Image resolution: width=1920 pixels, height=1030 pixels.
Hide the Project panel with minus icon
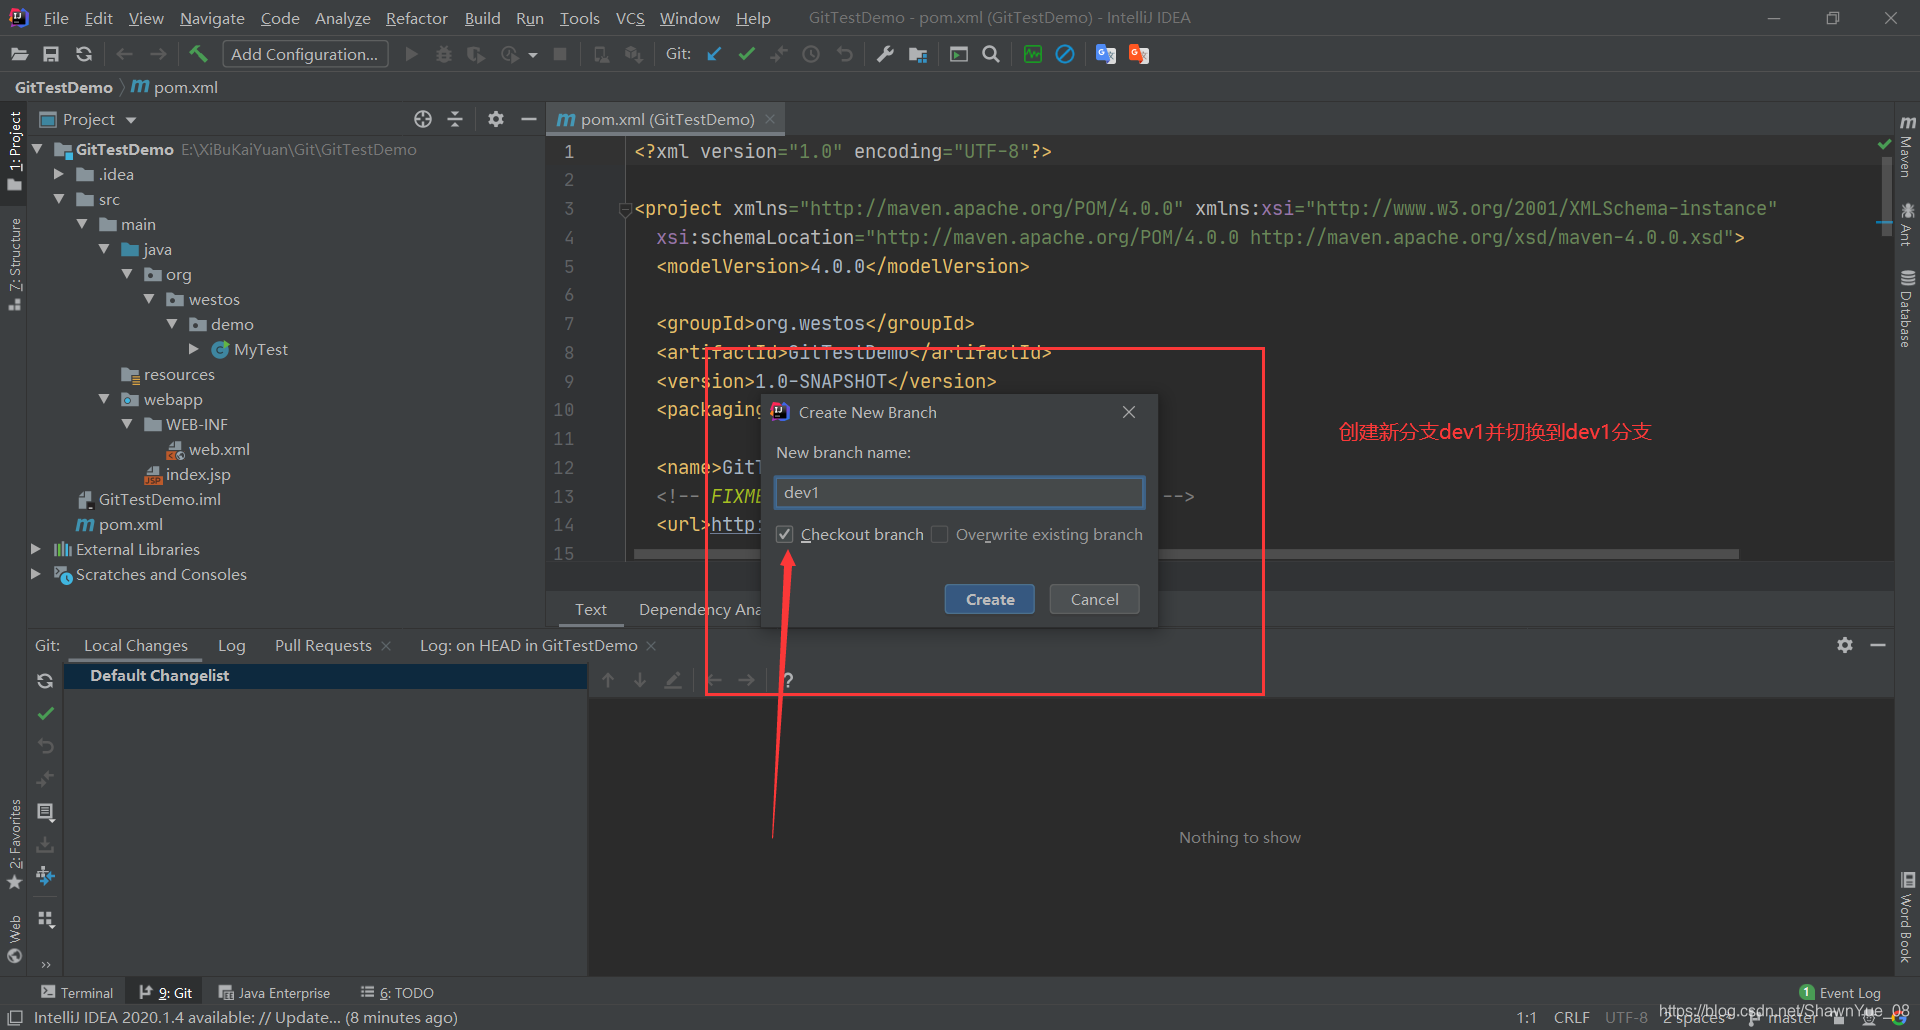pos(529,119)
